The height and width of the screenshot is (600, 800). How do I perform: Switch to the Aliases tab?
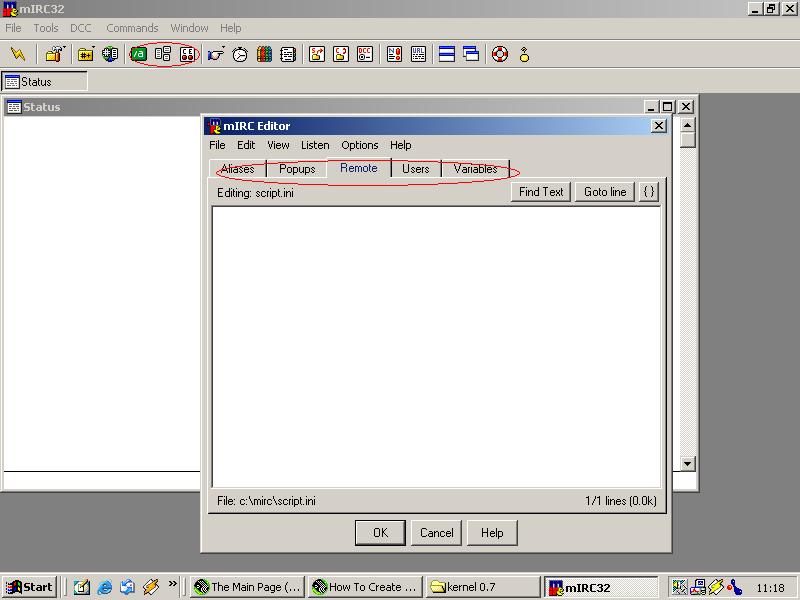pyautogui.click(x=238, y=169)
